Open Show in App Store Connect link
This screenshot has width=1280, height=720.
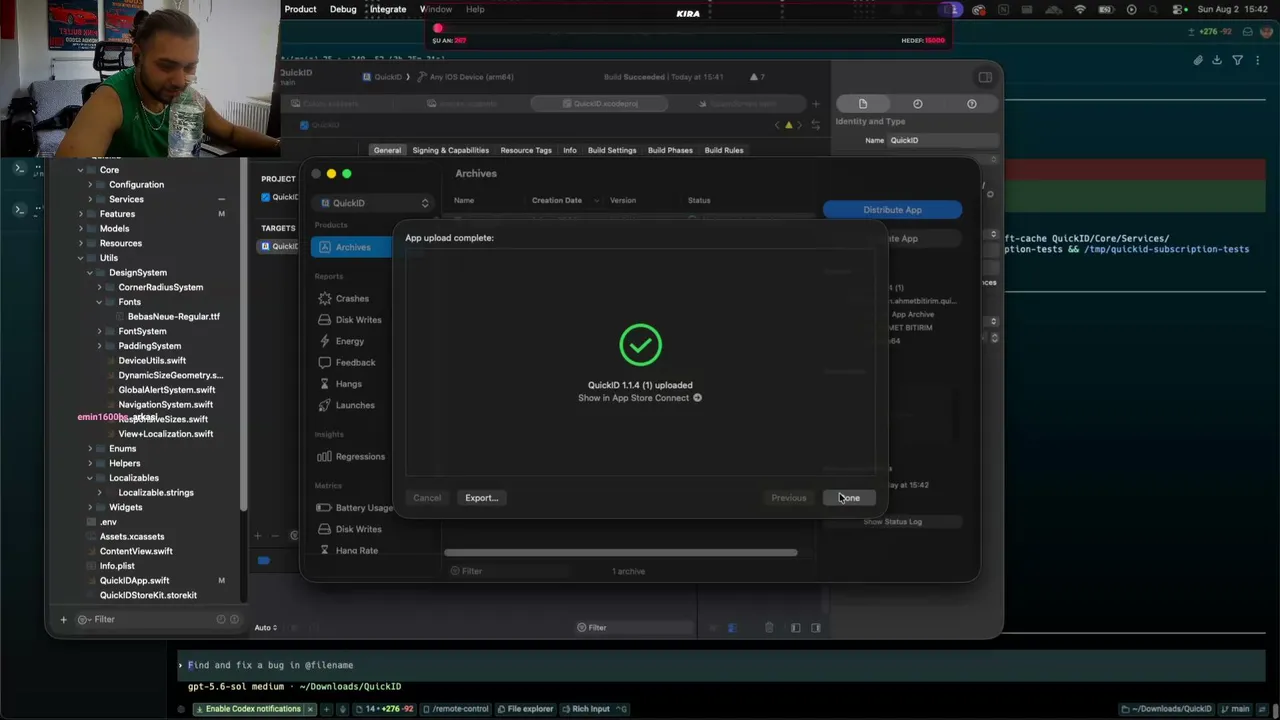pos(640,398)
